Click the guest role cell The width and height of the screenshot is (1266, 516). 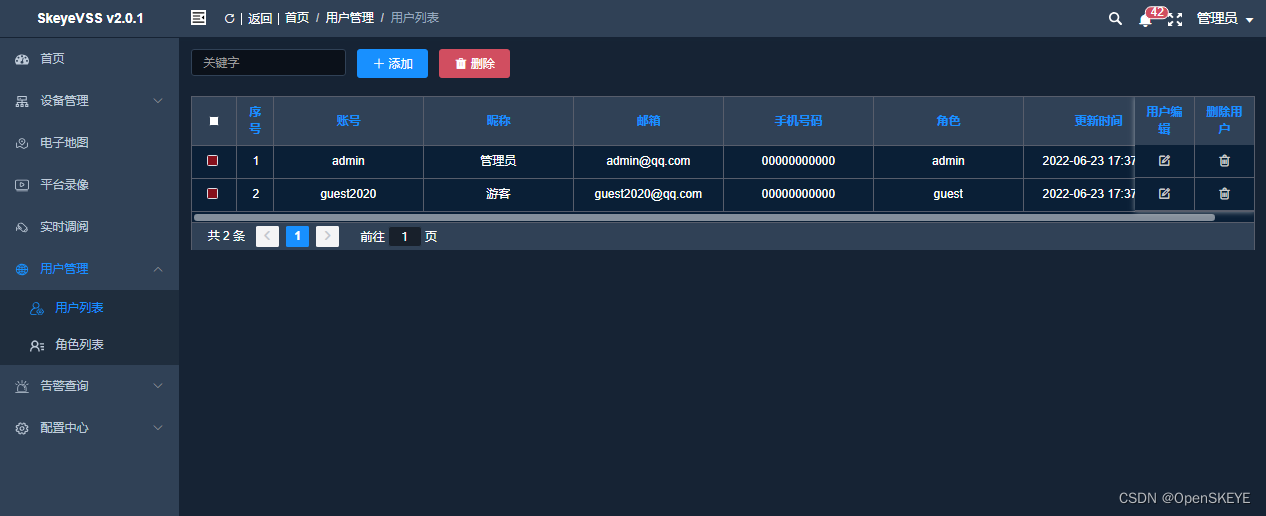point(948,194)
